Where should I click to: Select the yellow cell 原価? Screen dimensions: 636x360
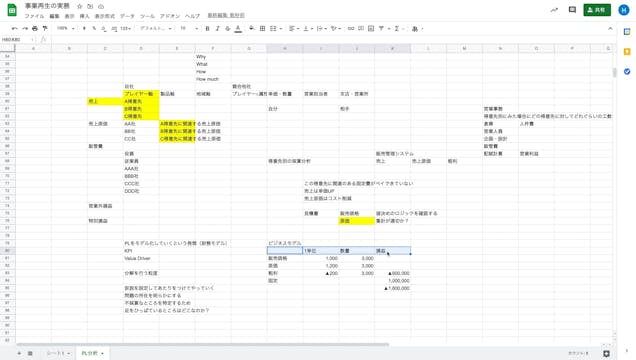(x=357, y=221)
